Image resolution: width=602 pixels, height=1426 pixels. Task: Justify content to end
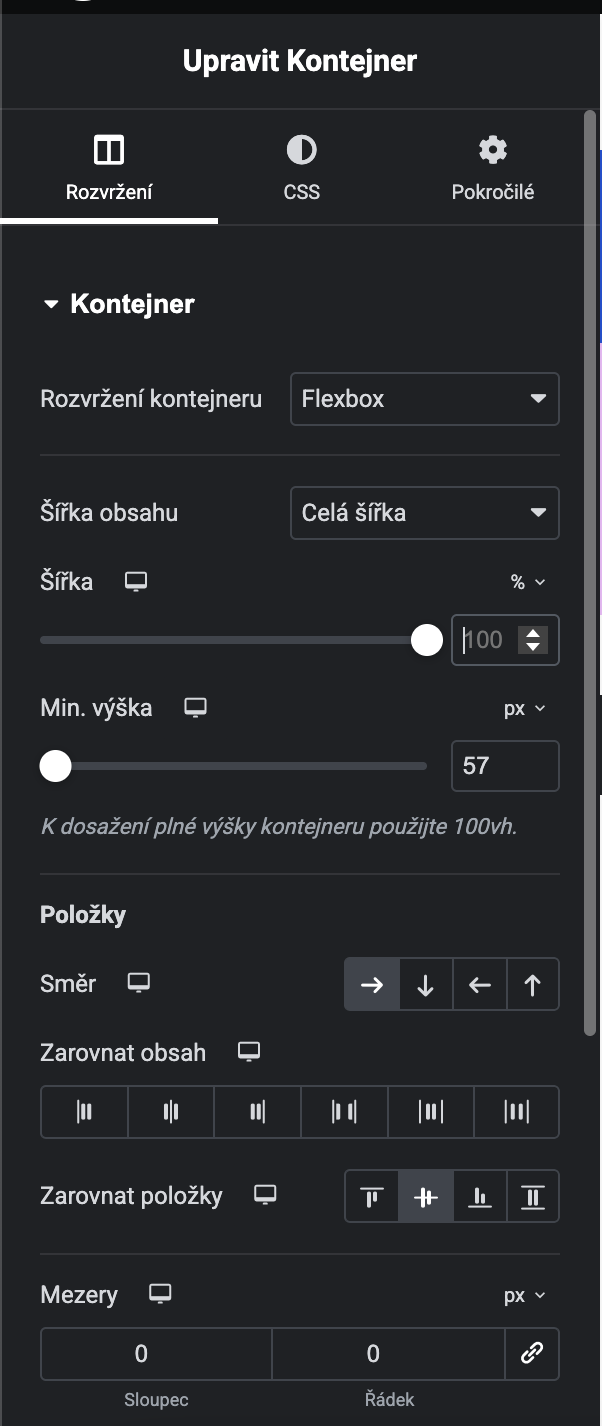pos(257,1111)
